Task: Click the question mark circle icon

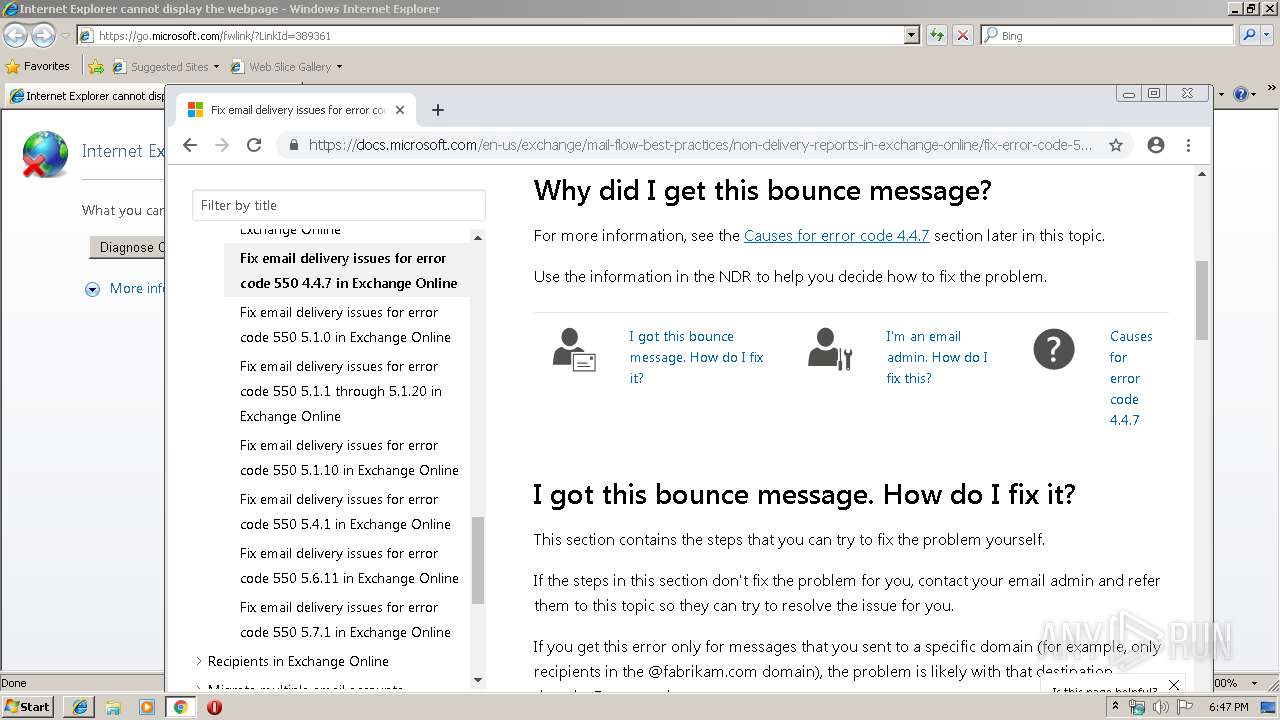Action: [x=1054, y=350]
